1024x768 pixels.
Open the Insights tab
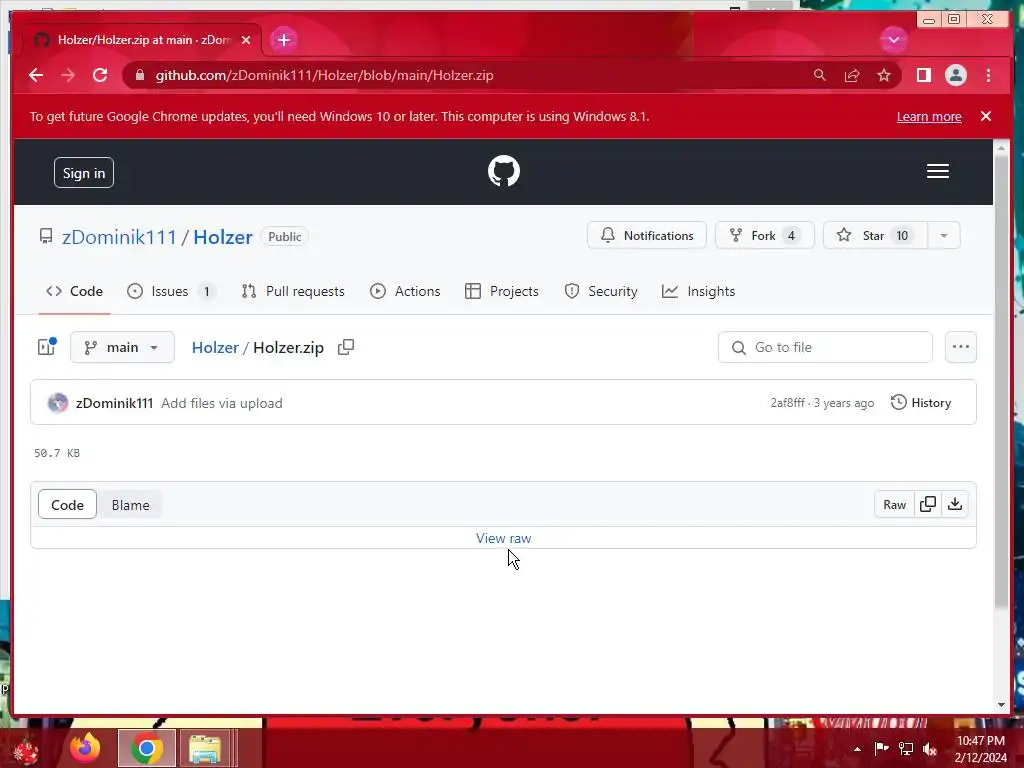point(698,291)
